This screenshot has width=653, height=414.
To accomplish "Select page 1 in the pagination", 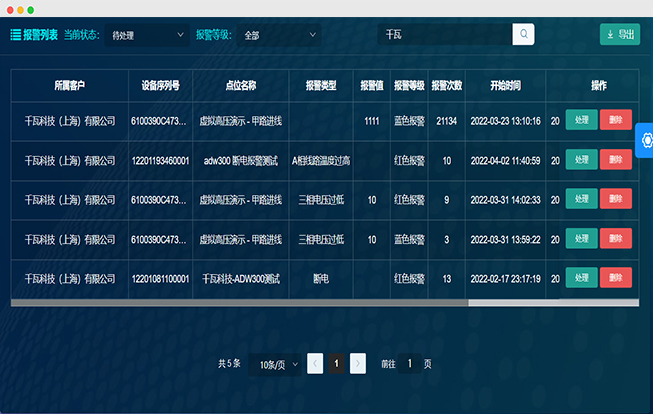I will [337, 364].
